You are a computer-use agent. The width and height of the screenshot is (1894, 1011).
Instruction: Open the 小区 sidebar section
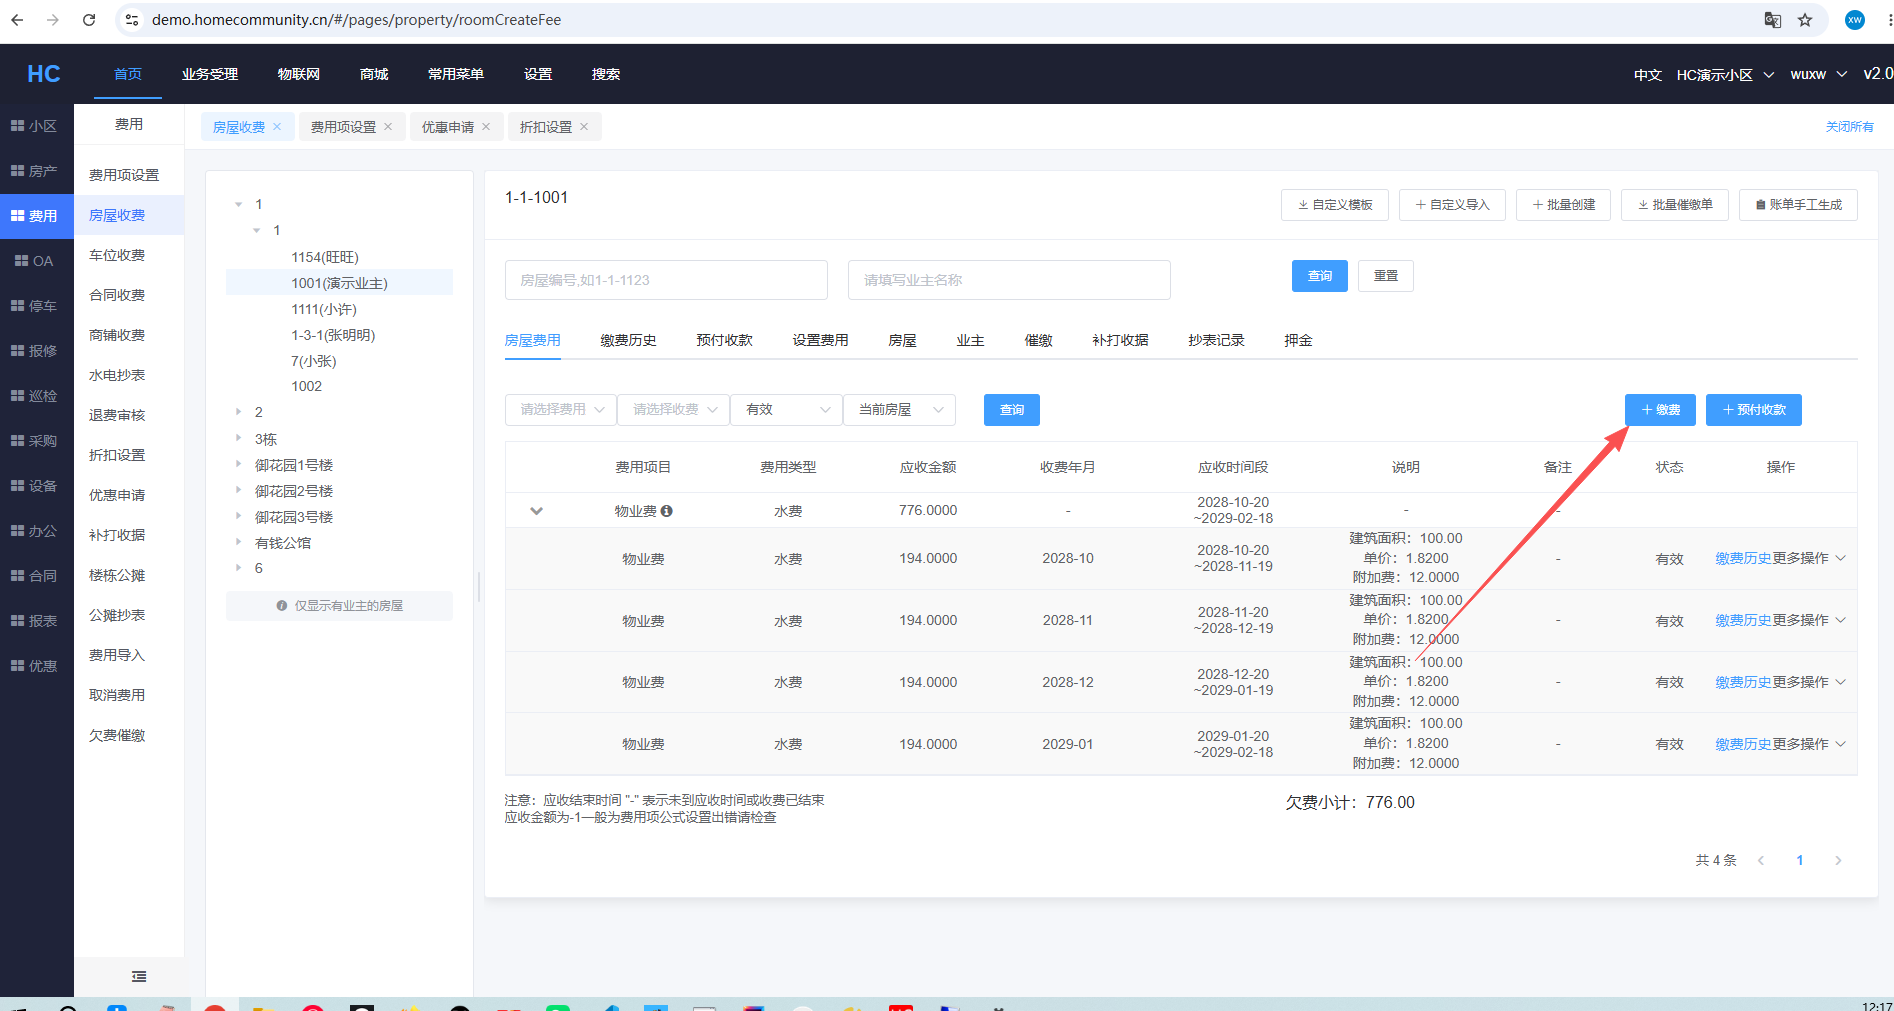click(x=36, y=126)
